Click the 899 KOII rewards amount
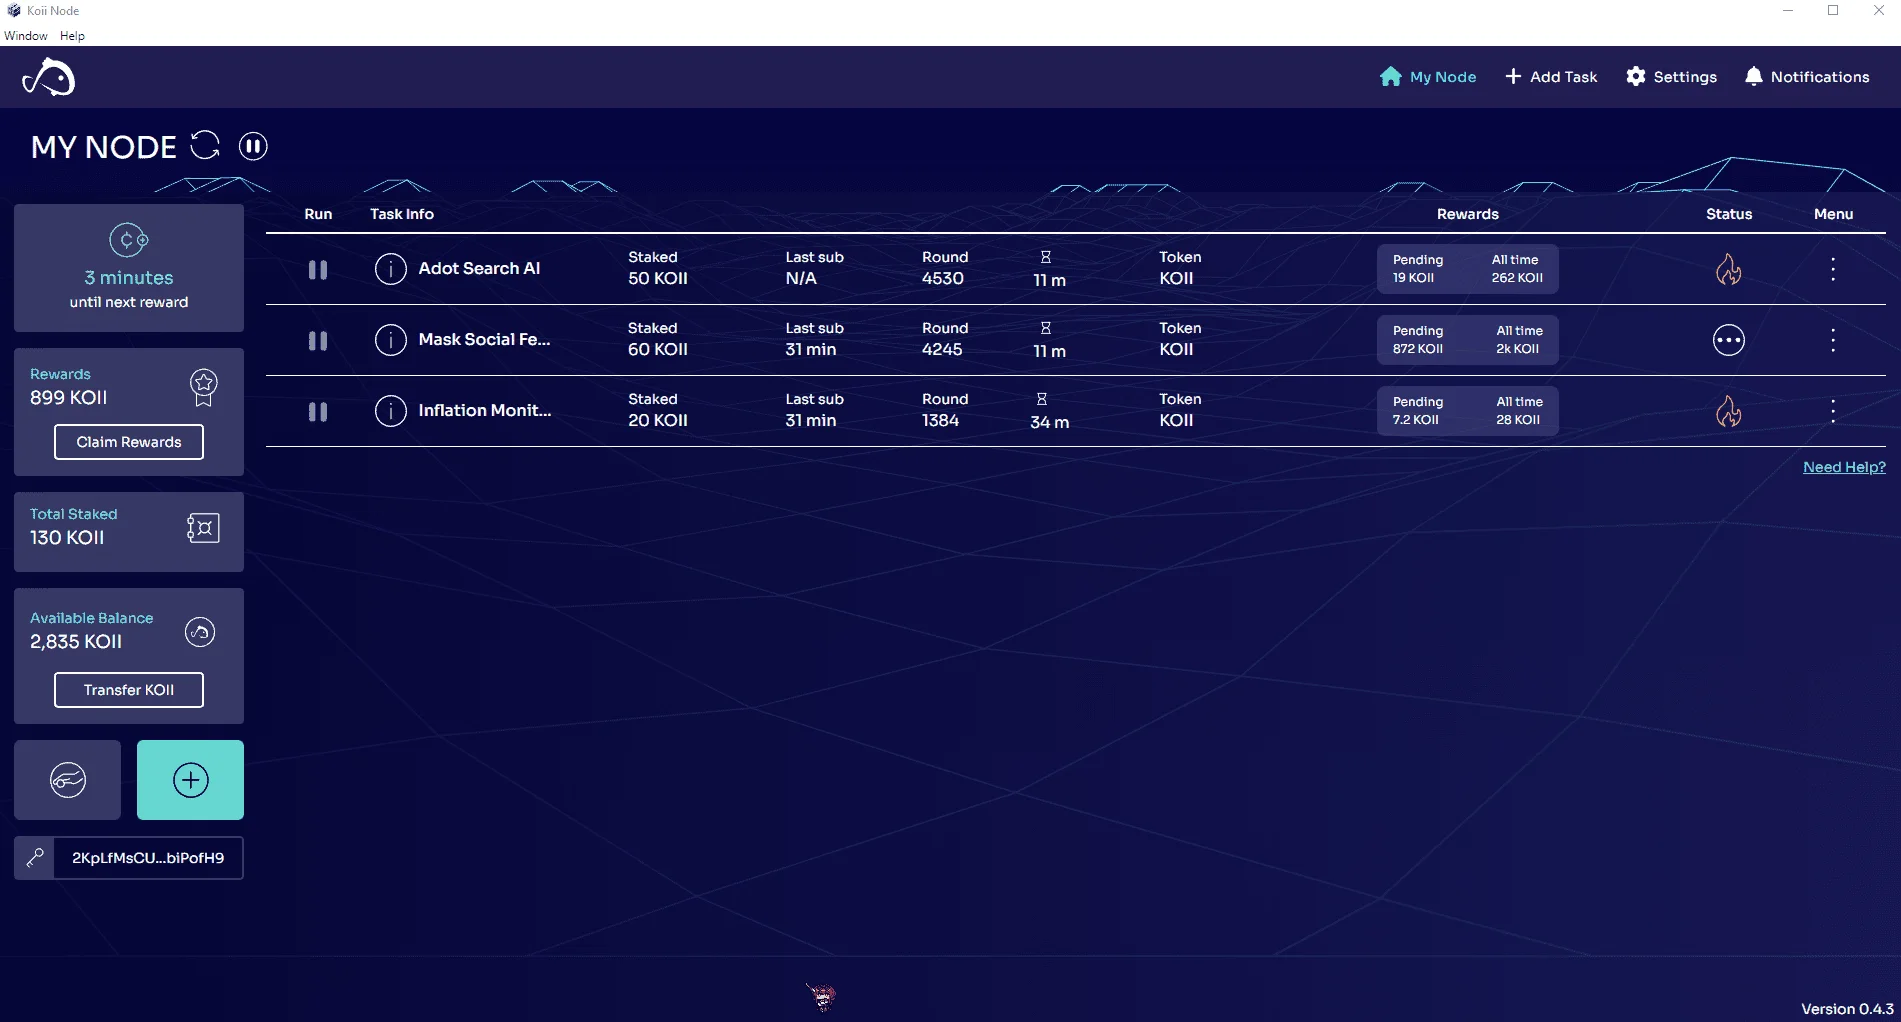 69,398
